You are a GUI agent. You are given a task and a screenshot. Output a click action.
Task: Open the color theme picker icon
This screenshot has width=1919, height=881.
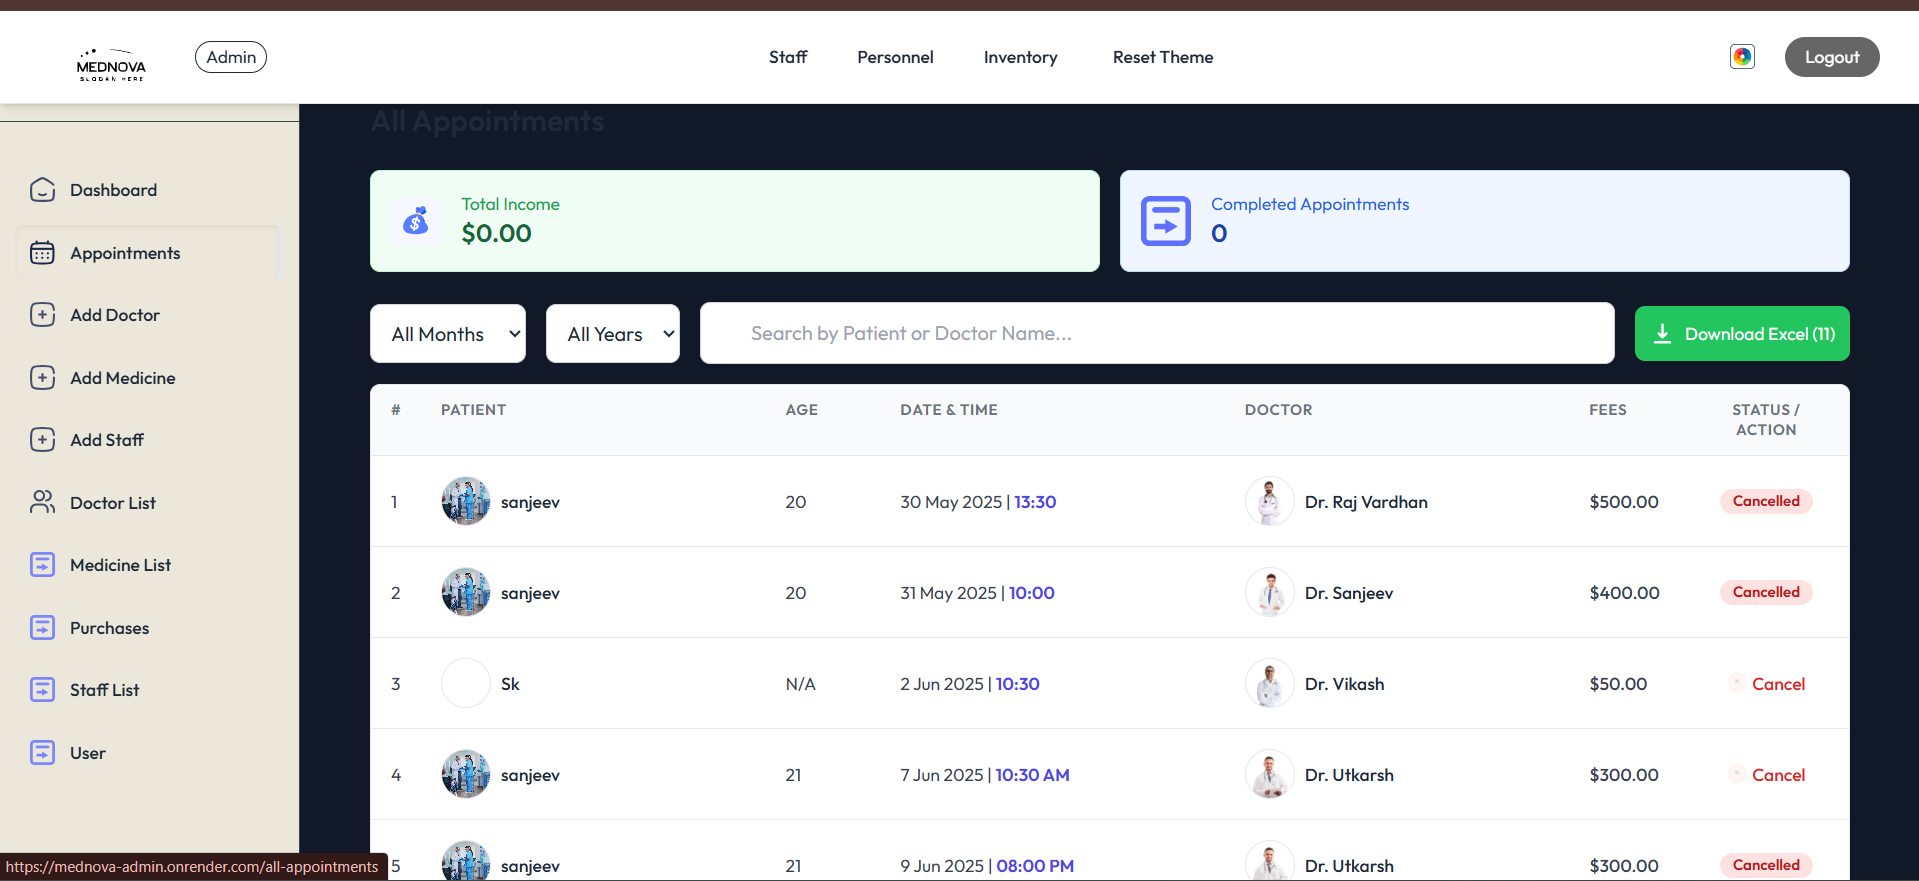pos(1742,57)
